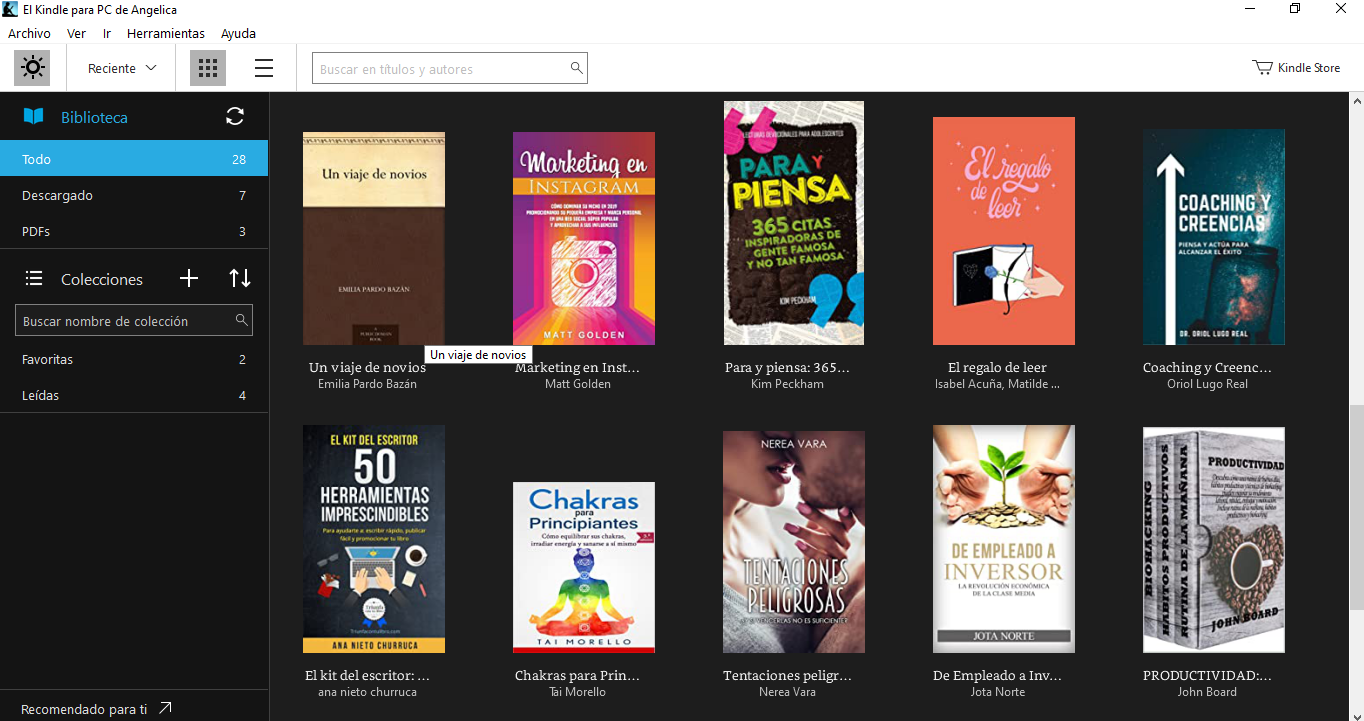The width and height of the screenshot is (1364, 721).
Task: Open PRODUCTIVIDAD book bundle cover
Action: 1214,540
